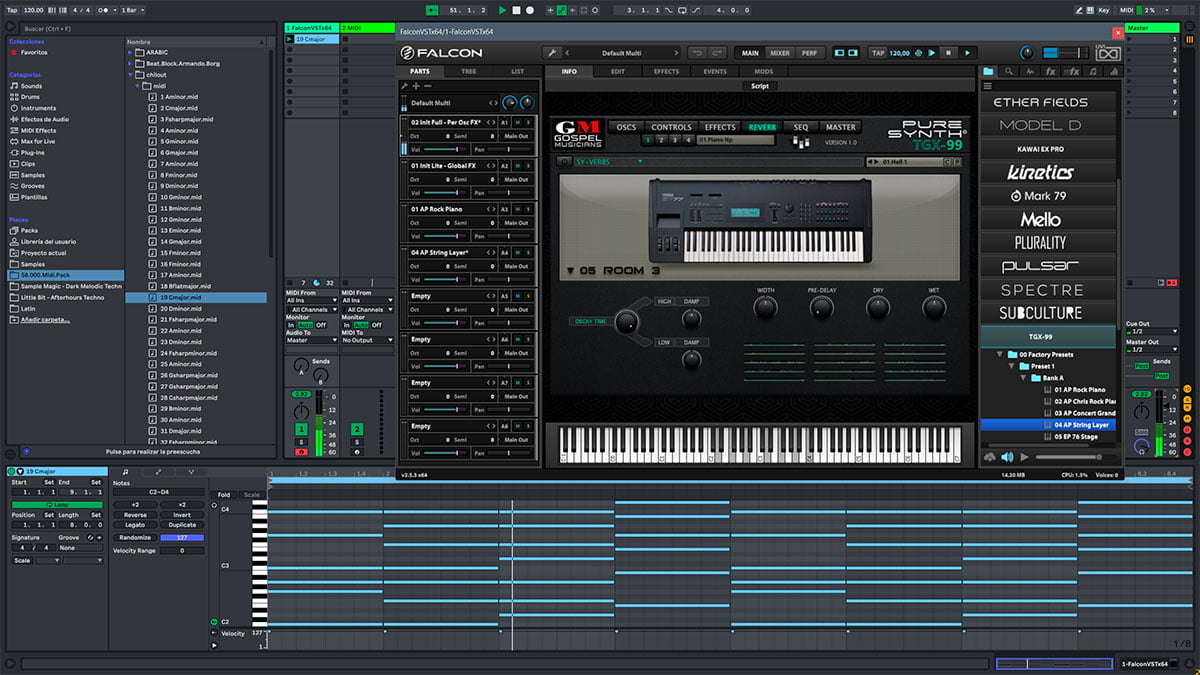The width and height of the screenshot is (1200, 675).
Task: Arm the round Record button in the transport bar
Action: [530, 9]
